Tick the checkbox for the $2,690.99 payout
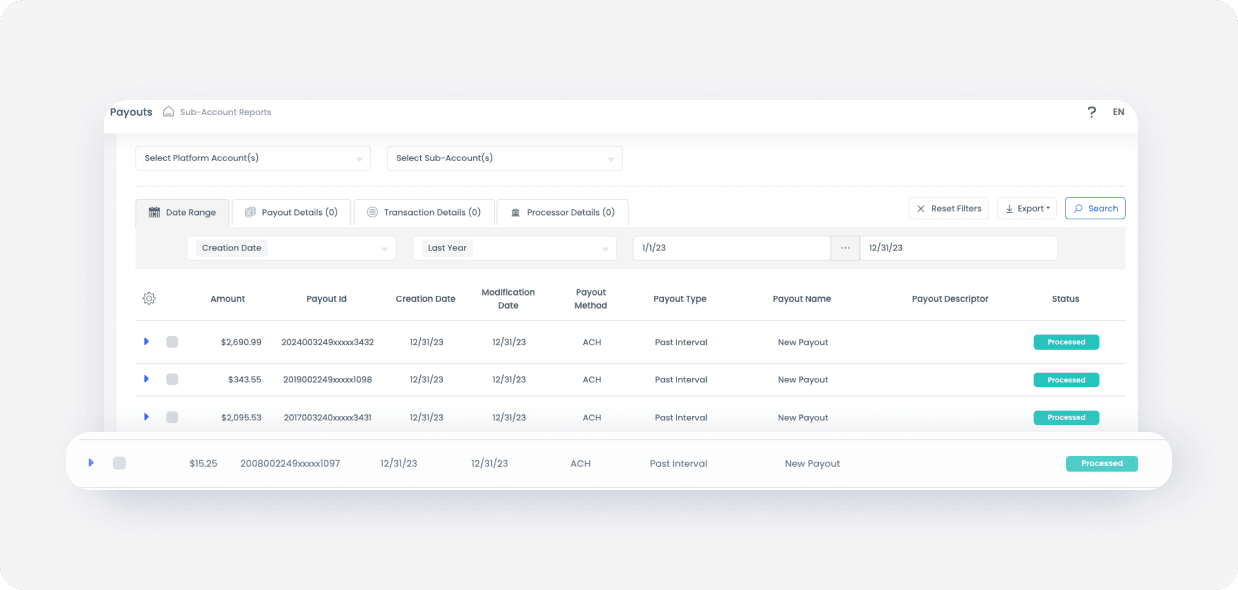The width and height of the screenshot is (1238, 590). tap(172, 342)
